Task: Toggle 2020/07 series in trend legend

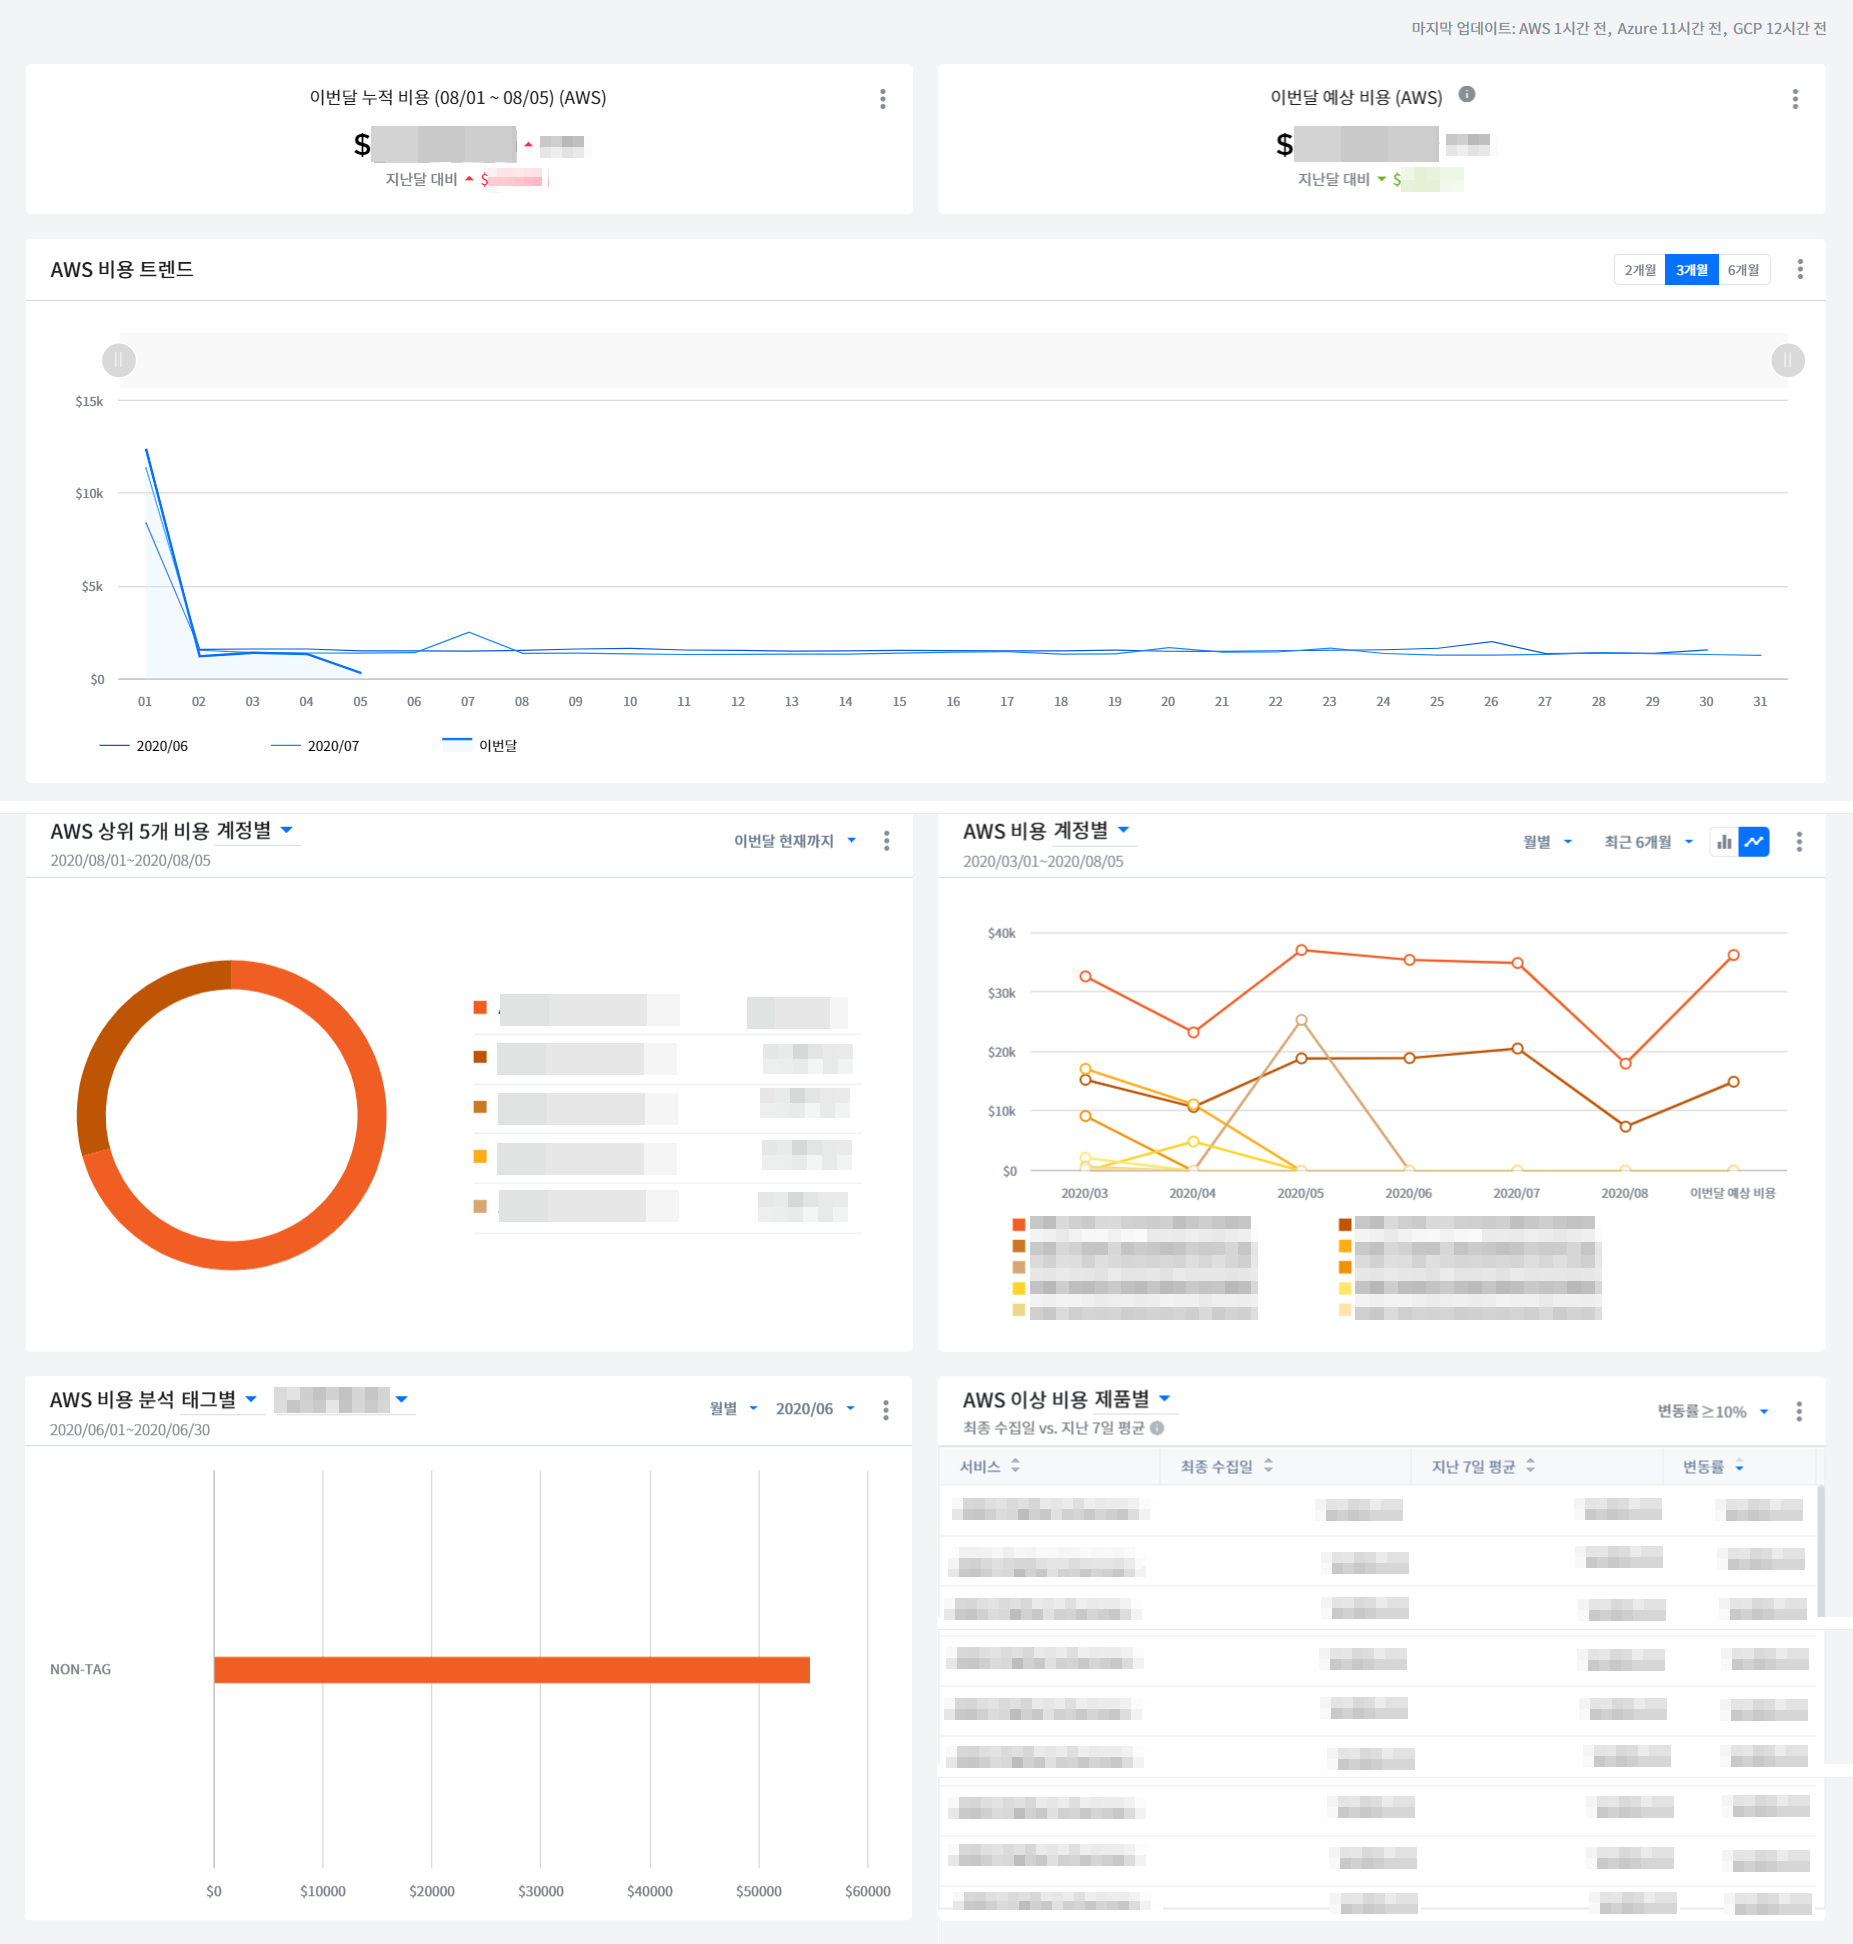Action: (316, 746)
